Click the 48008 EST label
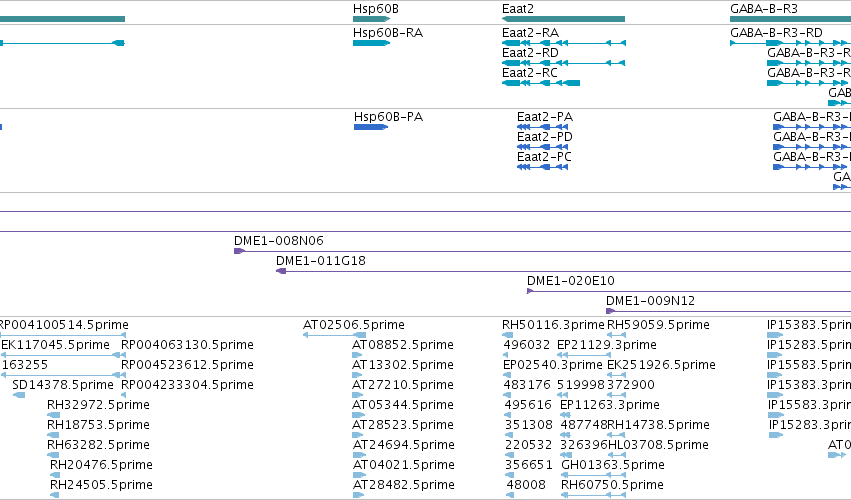 click(526, 485)
